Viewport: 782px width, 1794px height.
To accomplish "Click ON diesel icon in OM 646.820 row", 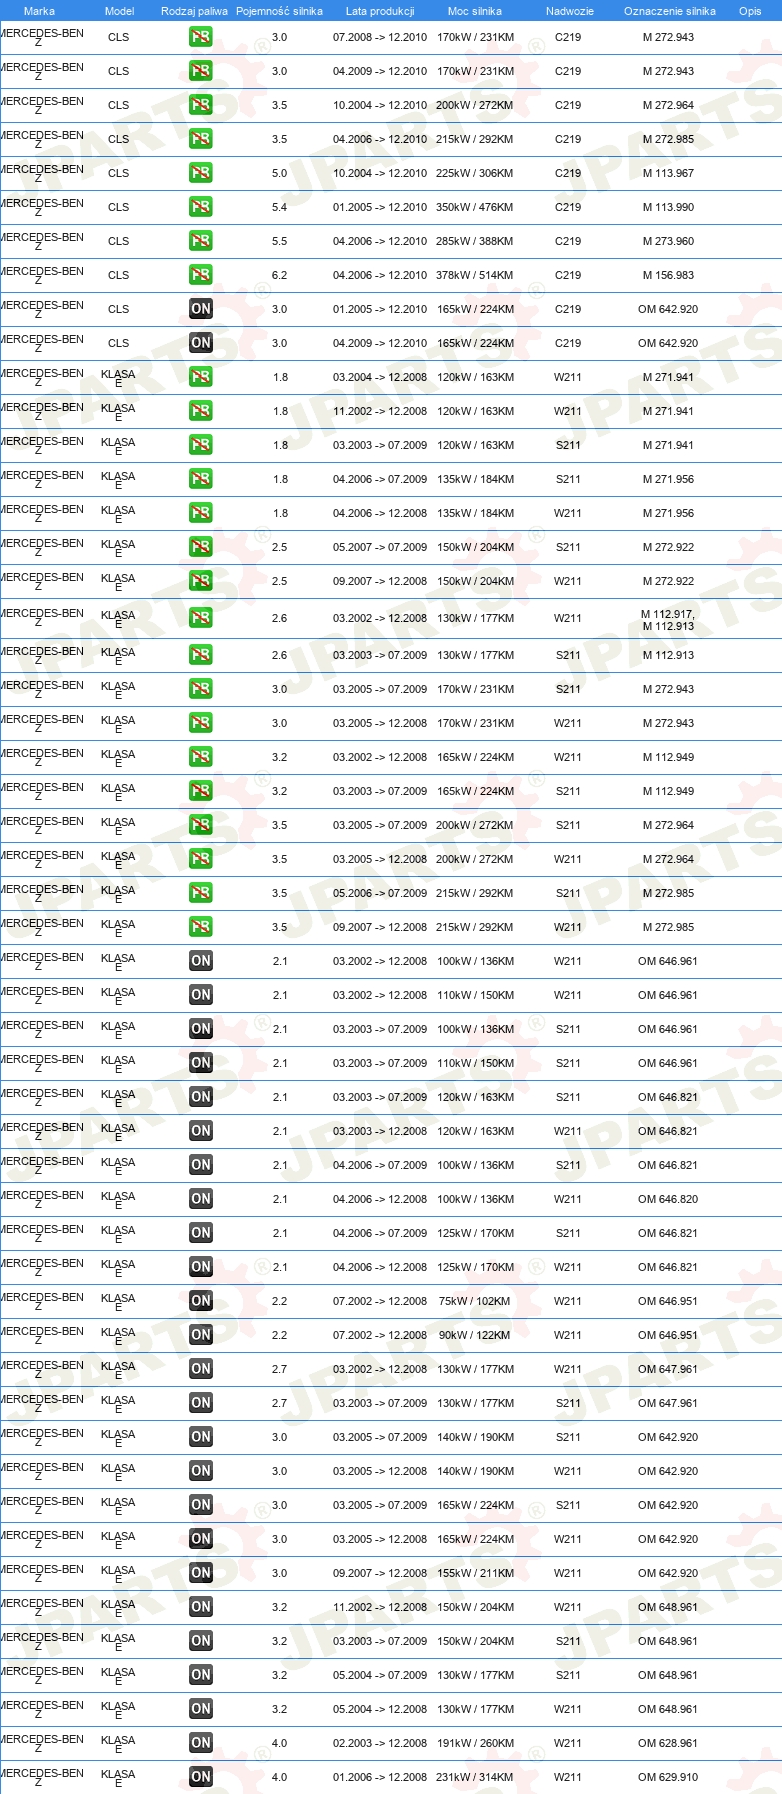I will click(x=200, y=1199).
